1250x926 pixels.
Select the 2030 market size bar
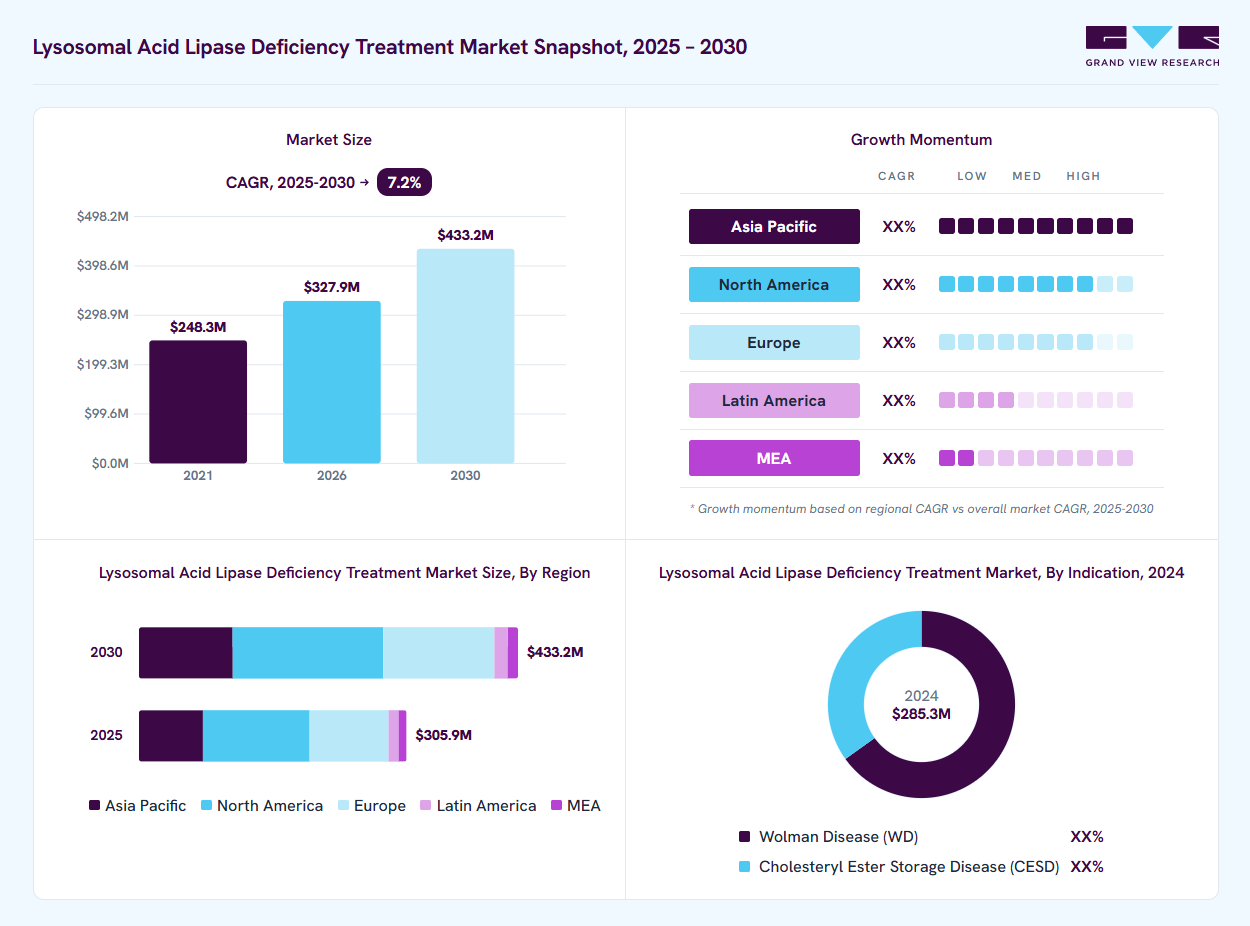pos(465,356)
